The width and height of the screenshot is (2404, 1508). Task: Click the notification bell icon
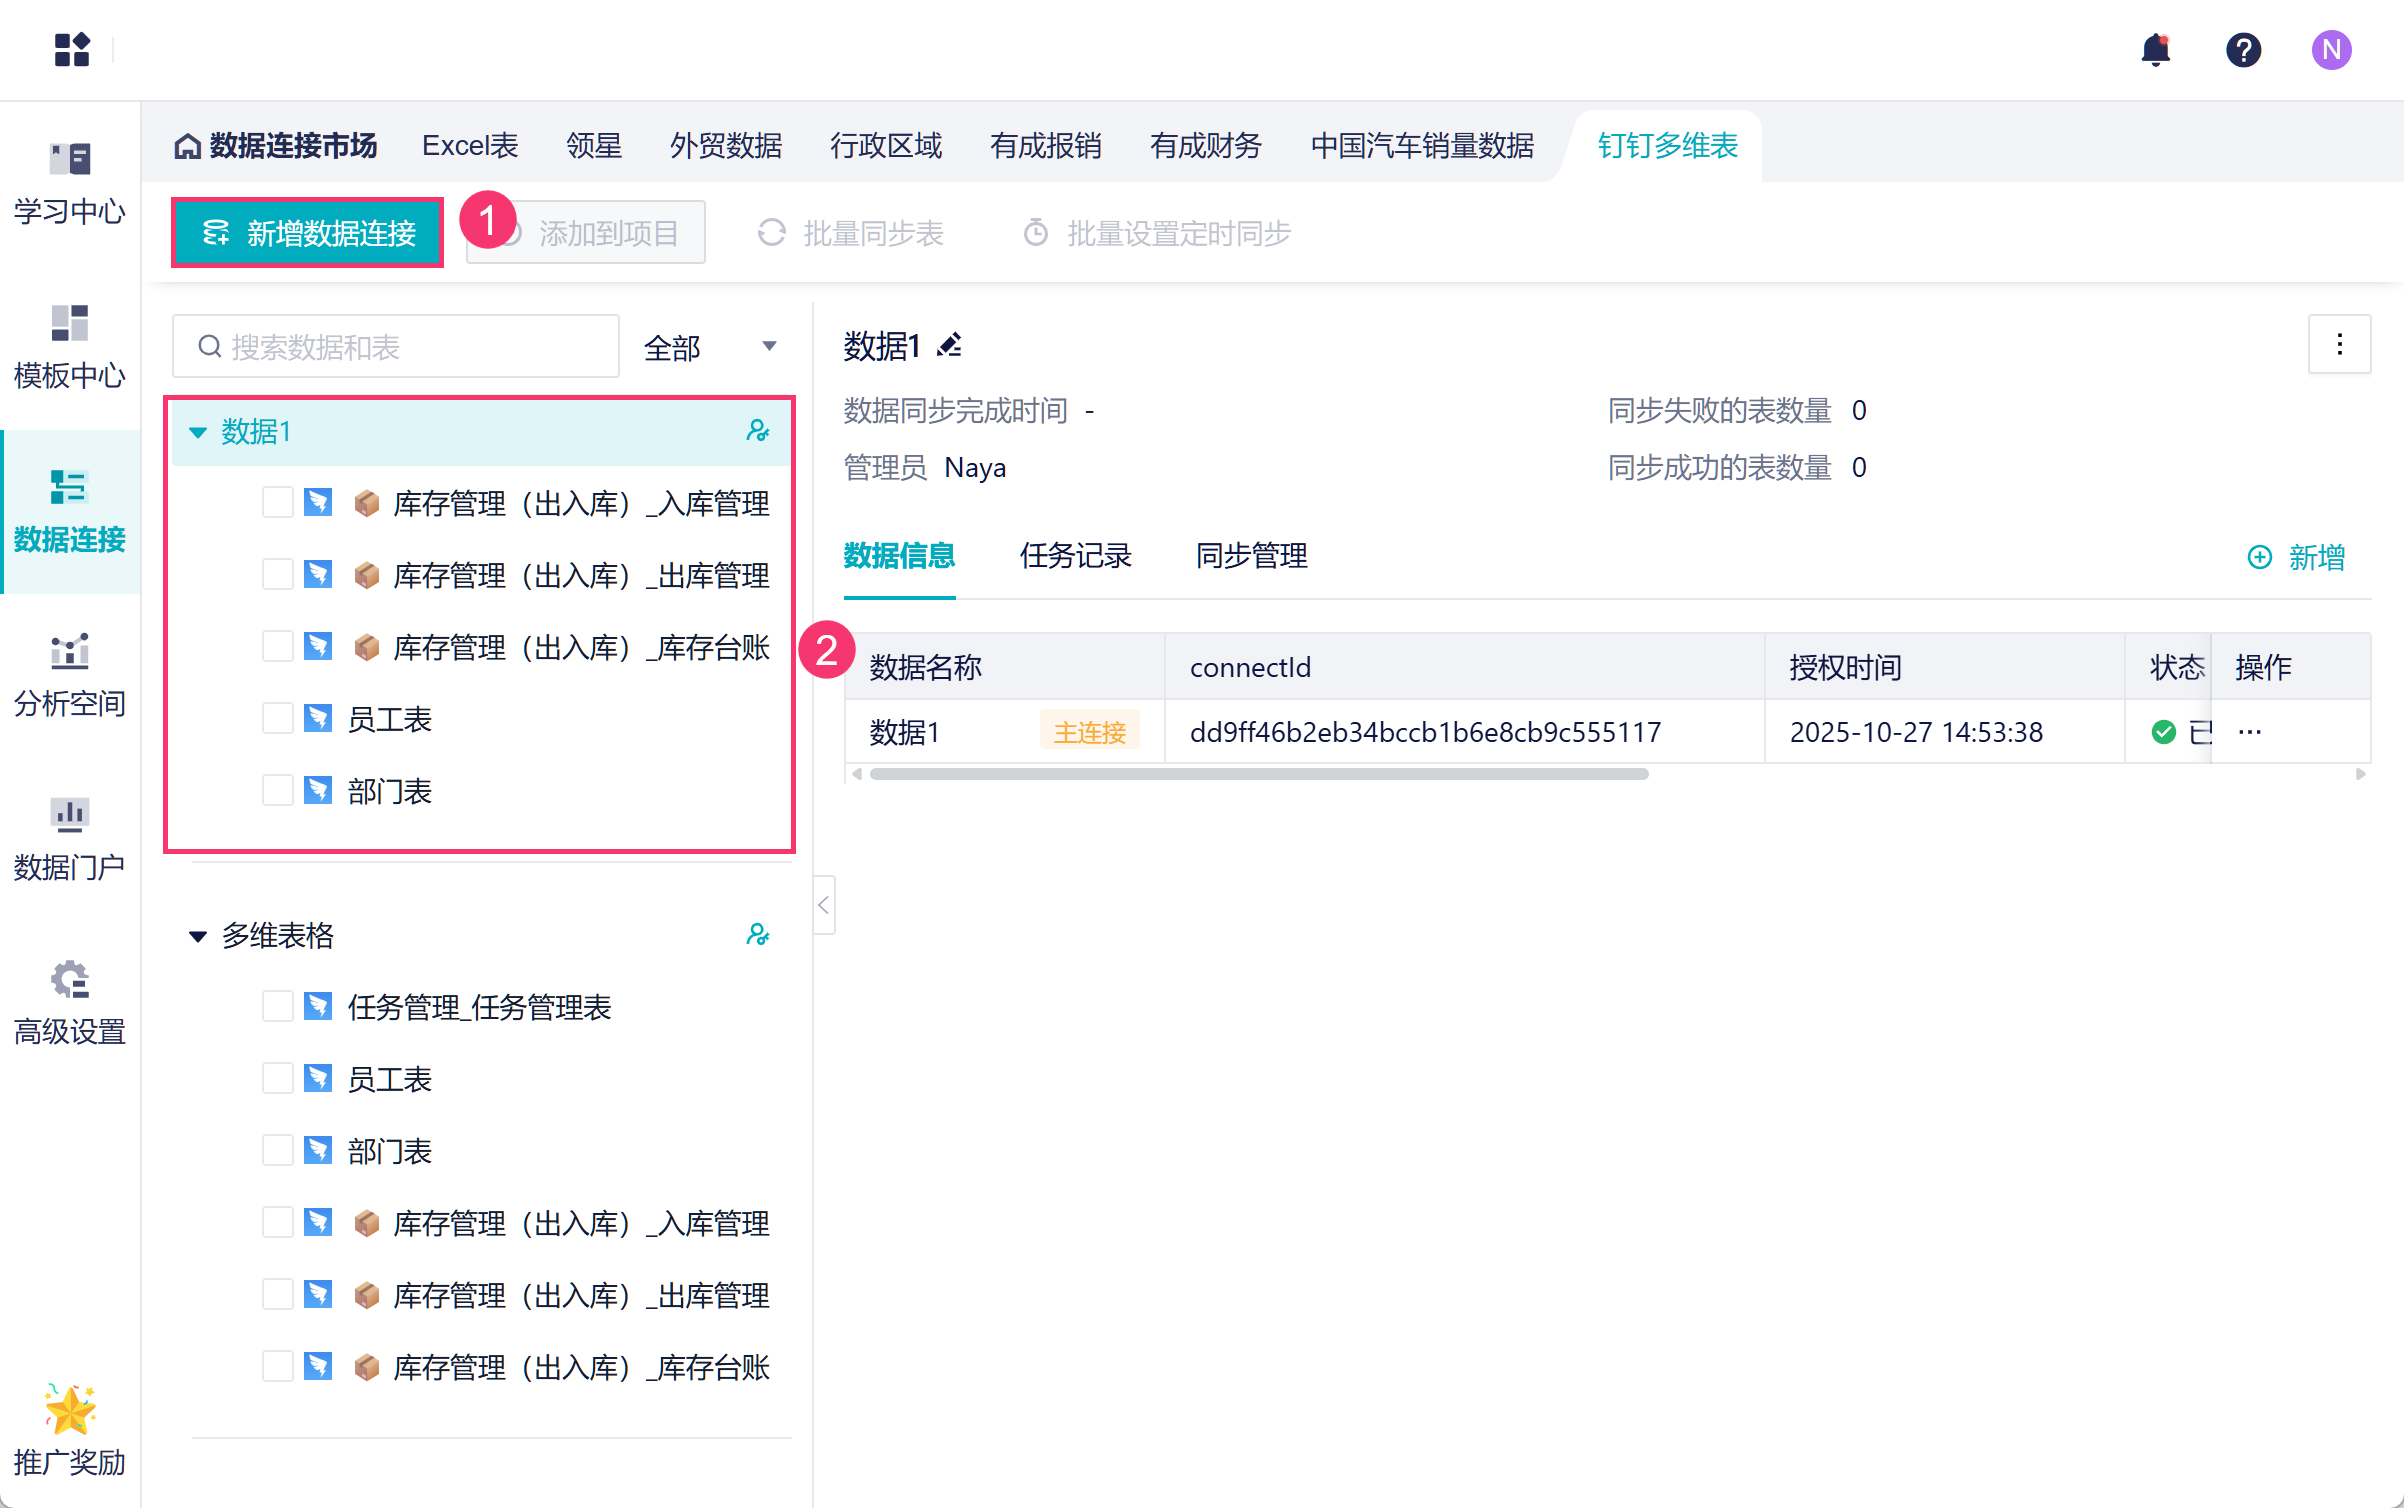click(2156, 50)
